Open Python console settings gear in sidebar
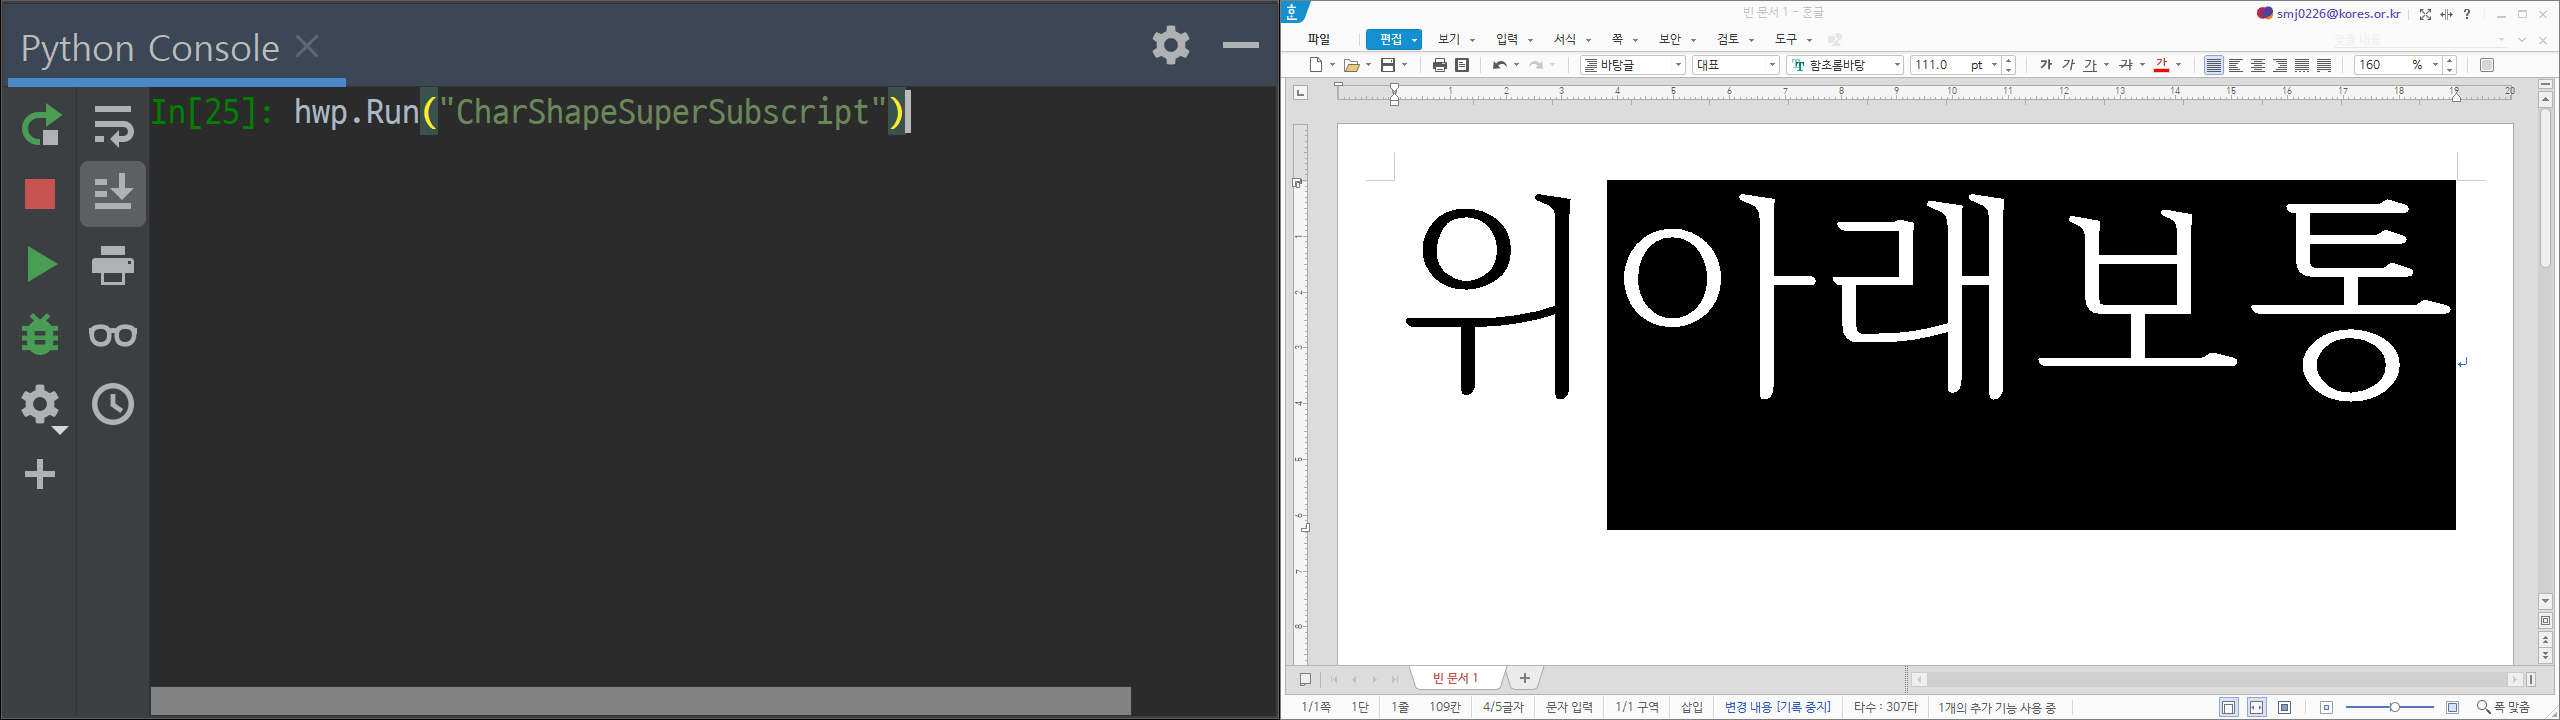The width and height of the screenshot is (2560, 720). tap(42, 406)
